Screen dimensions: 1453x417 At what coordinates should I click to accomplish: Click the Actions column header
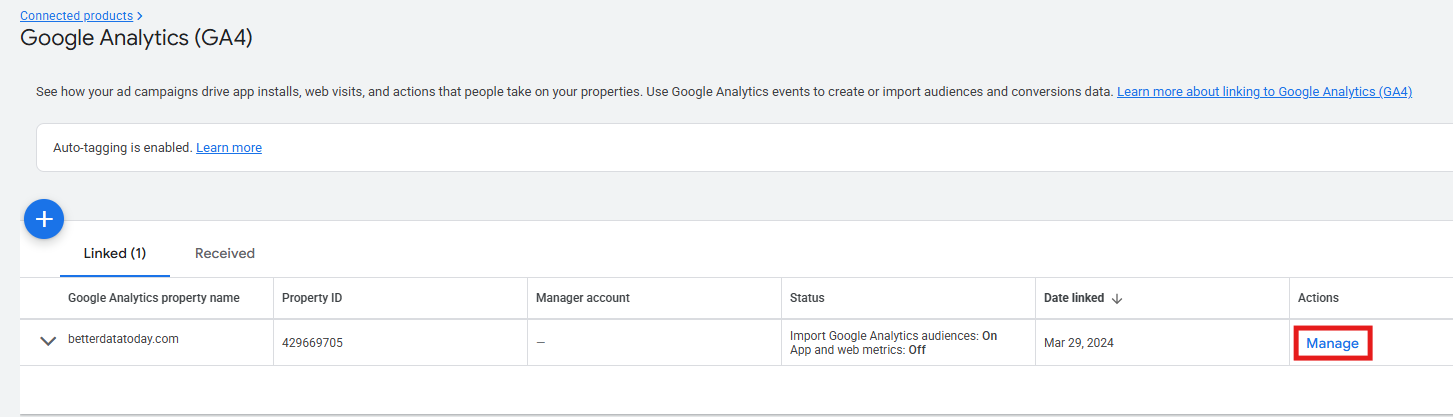pyautogui.click(x=1318, y=298)
